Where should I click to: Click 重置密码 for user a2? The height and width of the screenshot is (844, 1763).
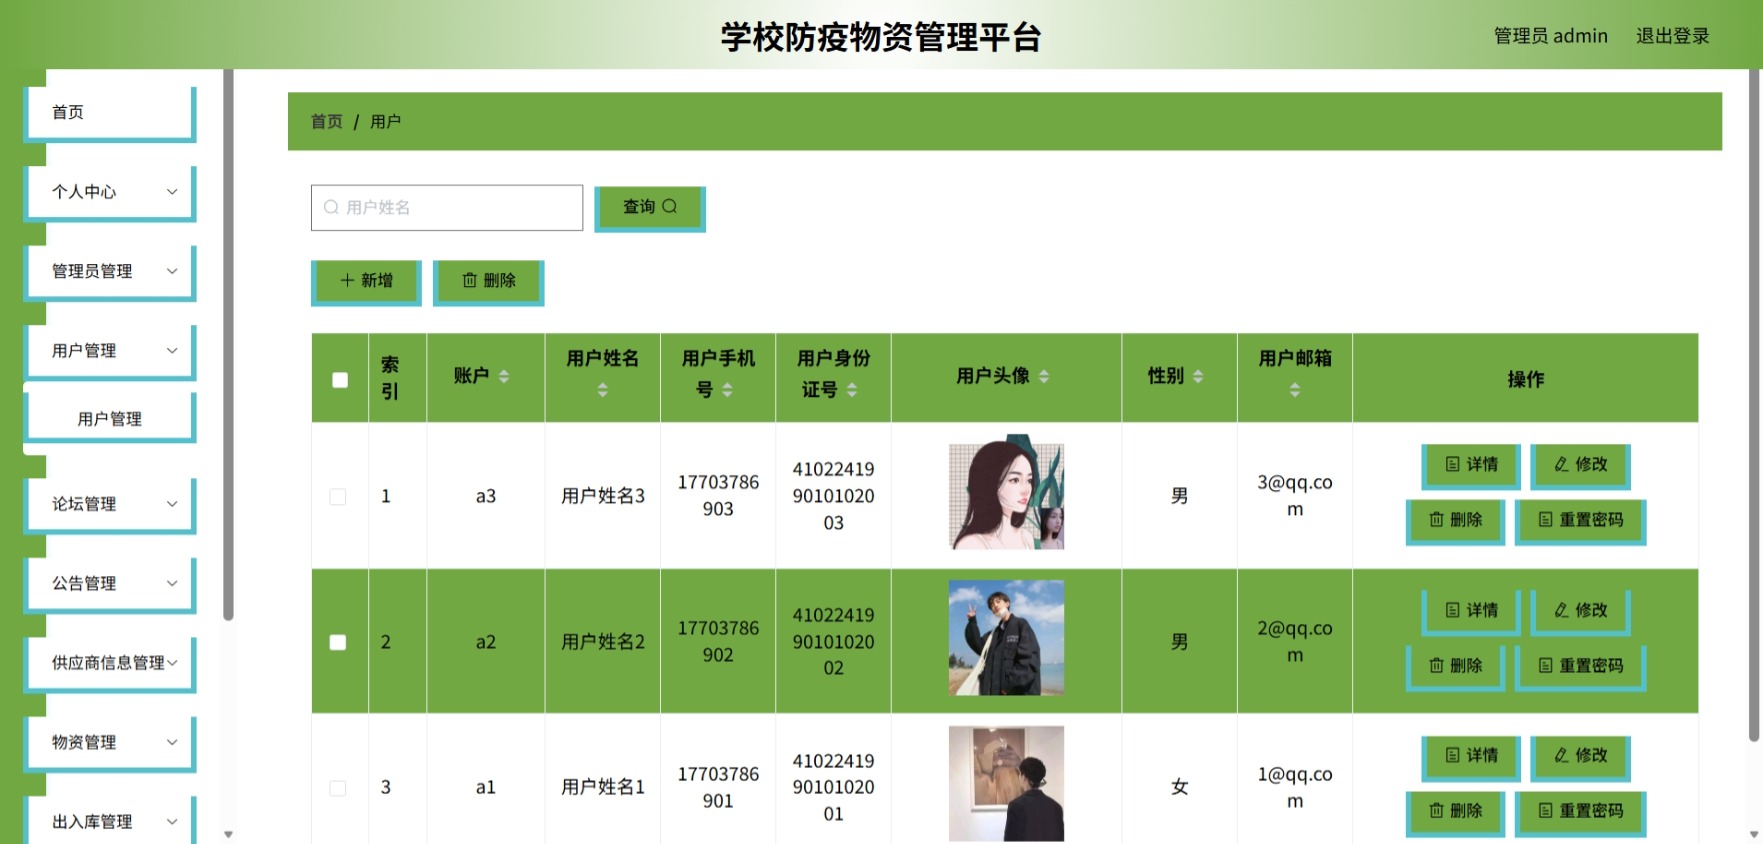(x=1580, y=667)
